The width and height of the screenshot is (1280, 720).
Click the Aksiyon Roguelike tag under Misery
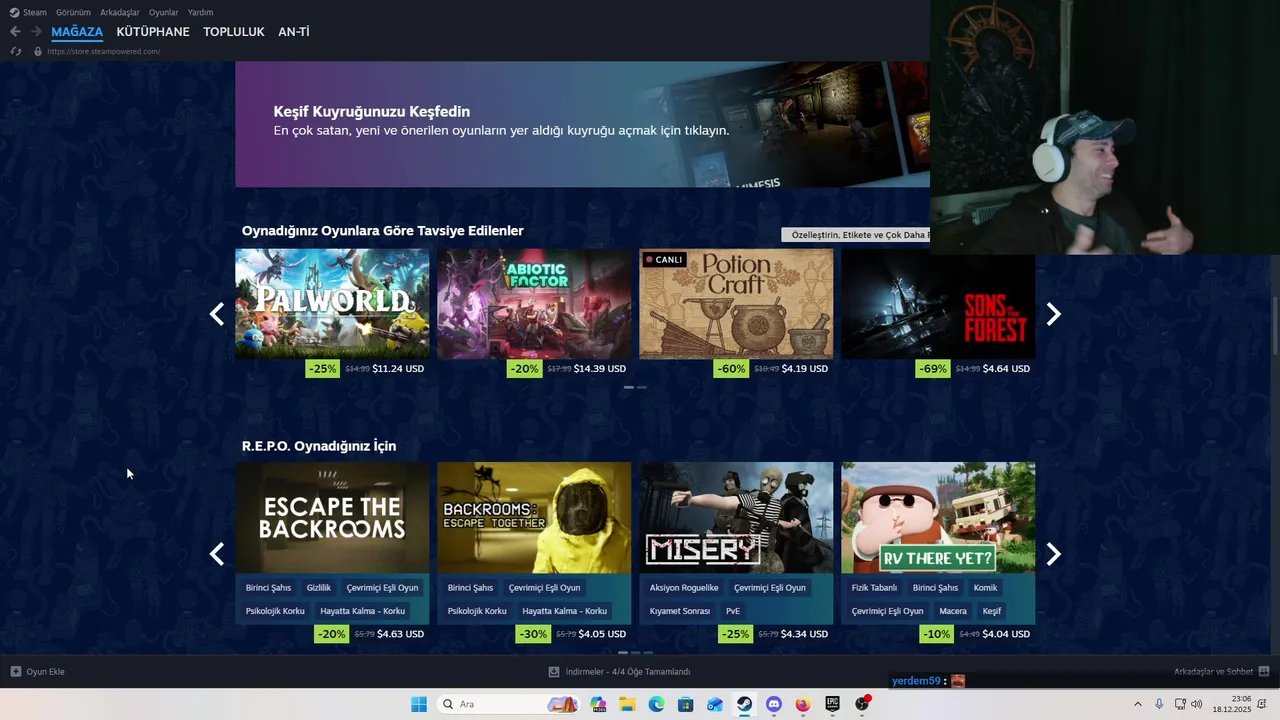(x=684, y=588)
